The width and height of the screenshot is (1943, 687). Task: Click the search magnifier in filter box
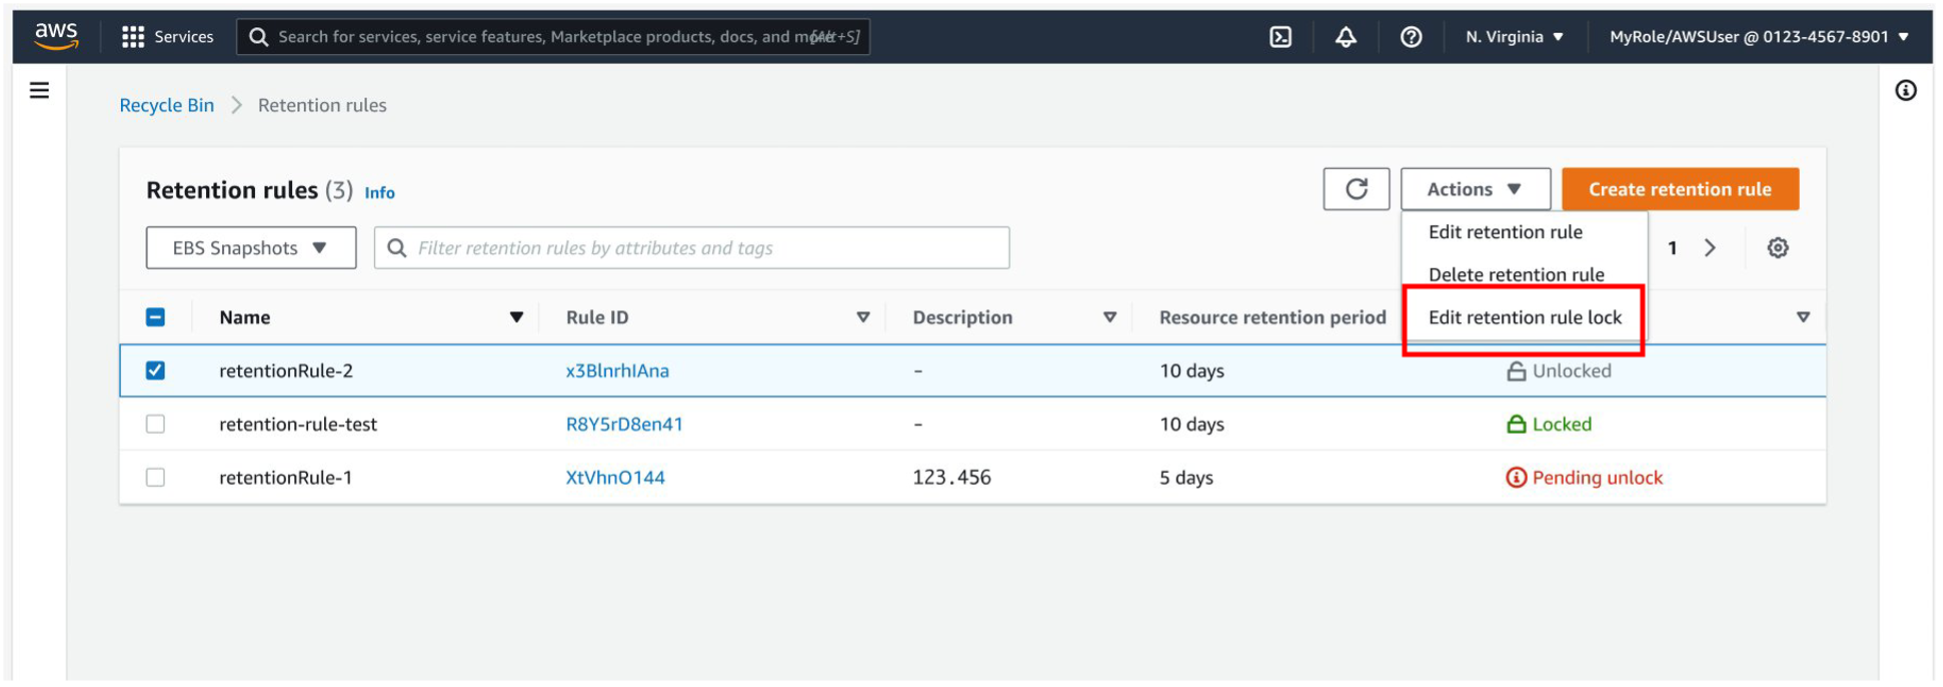(x=397, y=248)
